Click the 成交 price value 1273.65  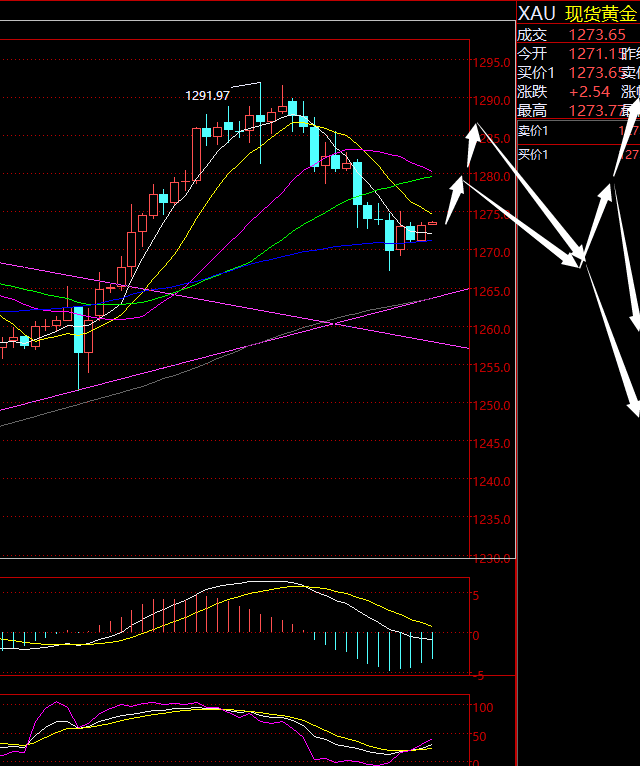pos(597,35)
